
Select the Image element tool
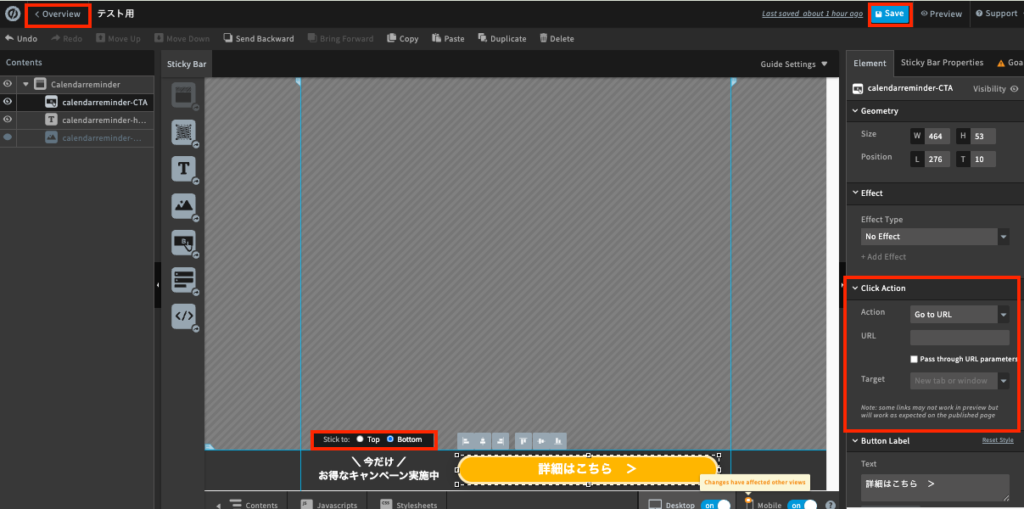click(x=183, y=205)
